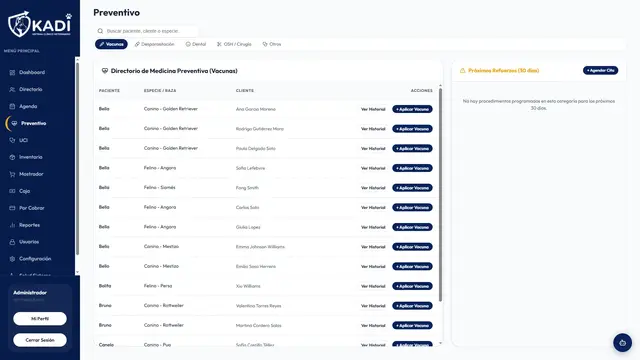Viewport: 640px width, 360px height.
Task: View historial for Paula Delgado Soto's Bella
Action: pyautogui.click(x=373, y=149)
